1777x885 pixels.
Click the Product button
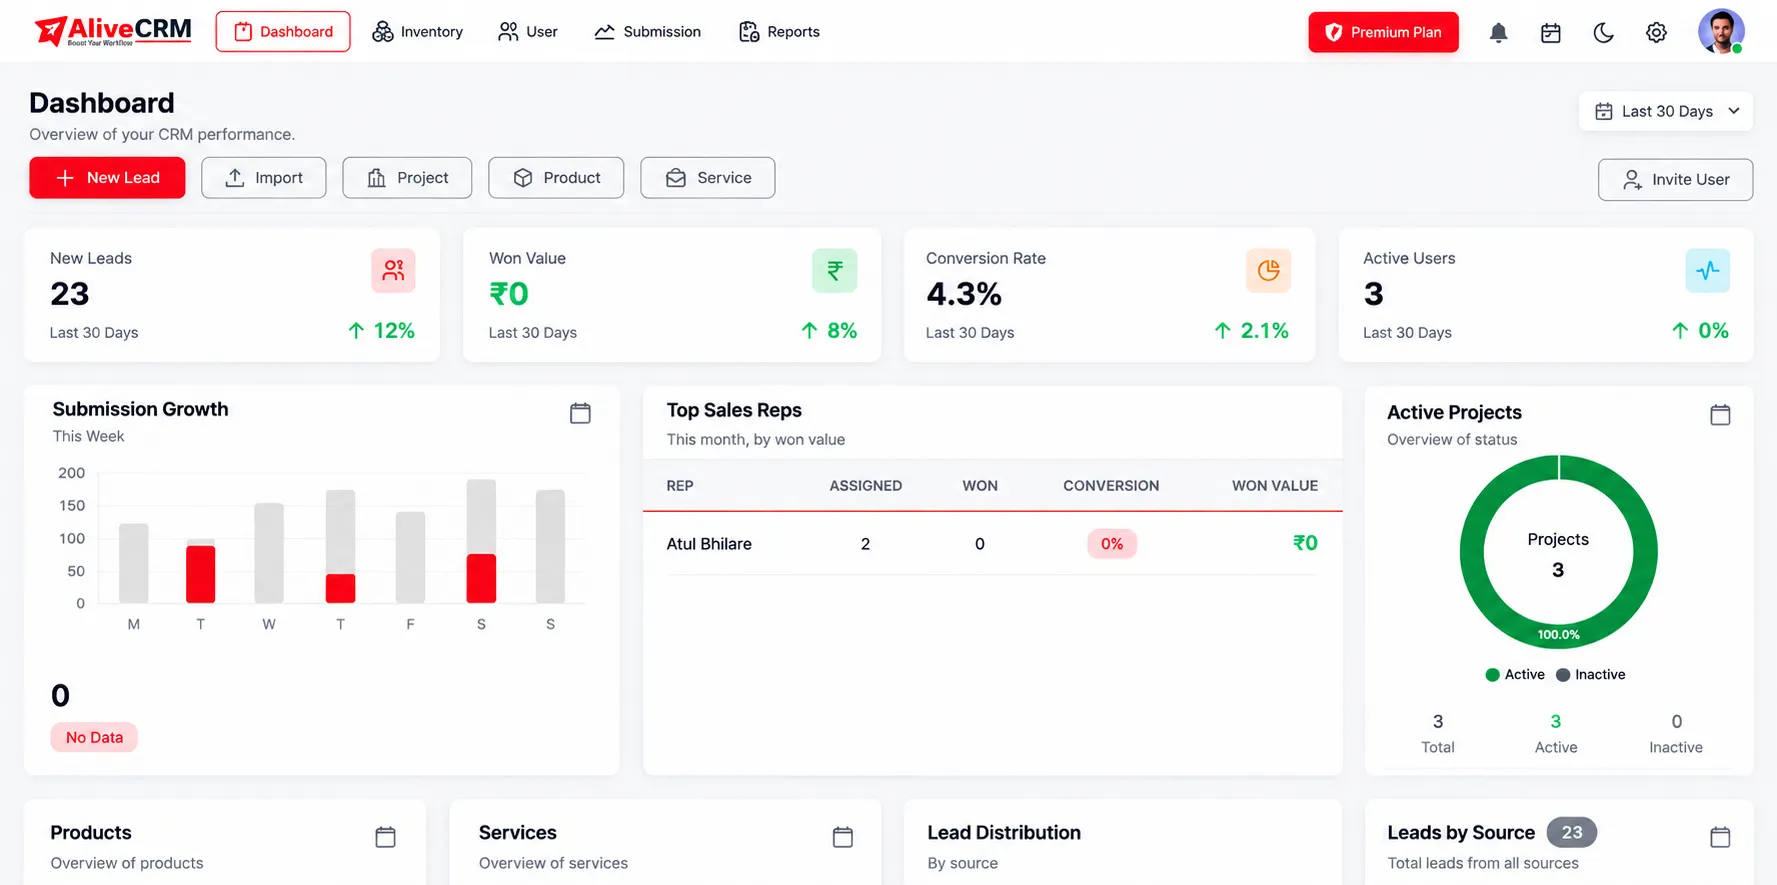click(x=556, y=178)
